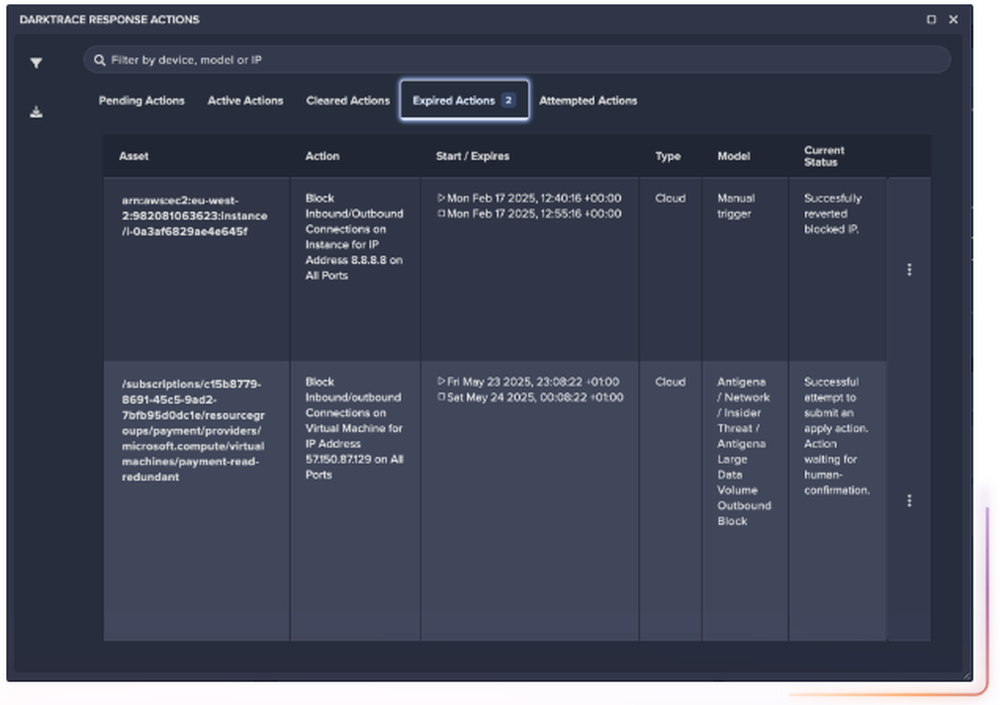Open three-dot menu for payment-read-redundant row

pyautogui.click(x=909, y=501)
